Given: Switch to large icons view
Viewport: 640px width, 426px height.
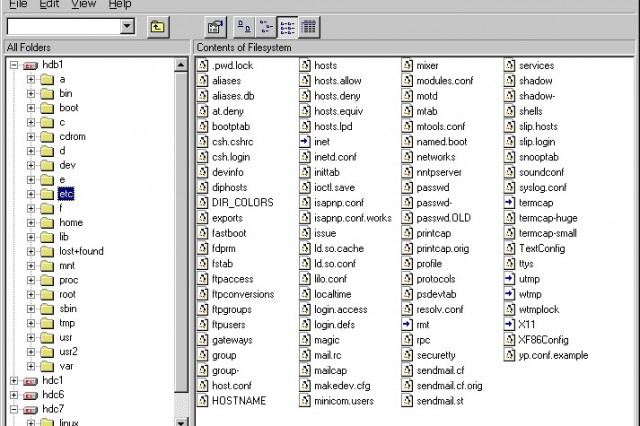Looking at the screenshot, I should point(244,26).
